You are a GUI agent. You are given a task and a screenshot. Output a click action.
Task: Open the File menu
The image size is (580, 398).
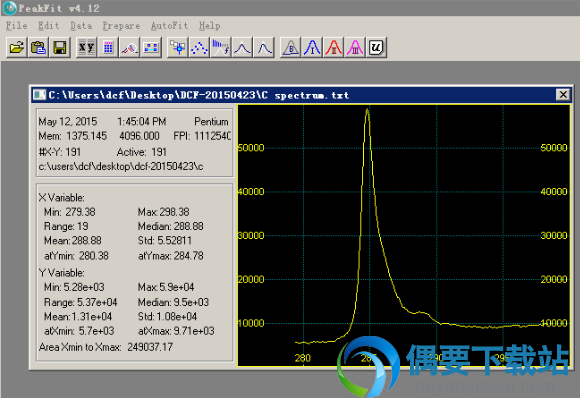(17, 26)
